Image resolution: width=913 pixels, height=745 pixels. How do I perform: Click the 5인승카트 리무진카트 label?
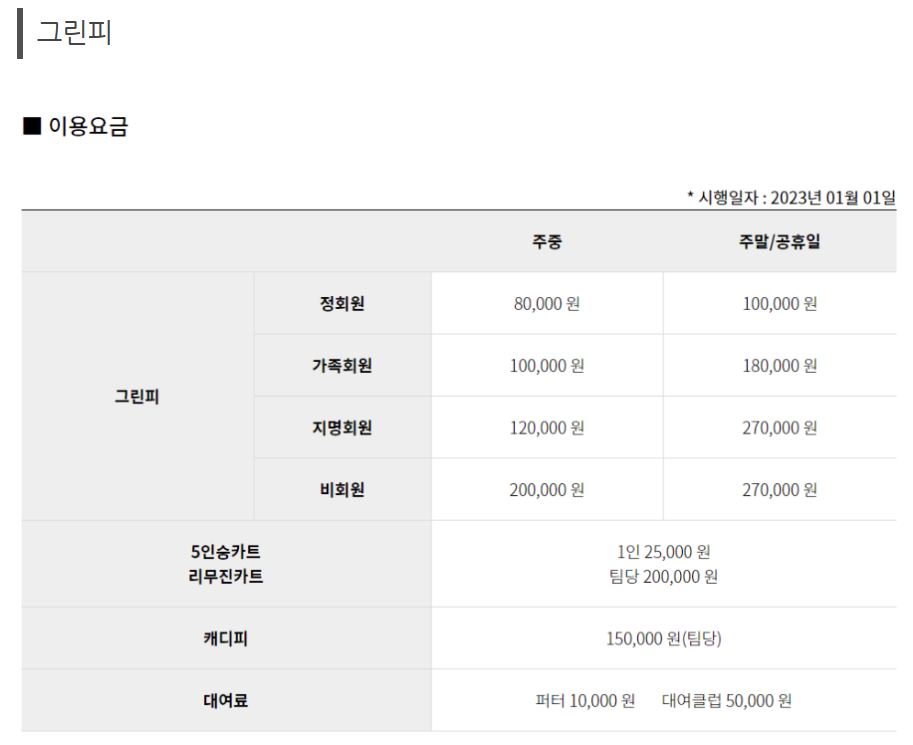tap(226, 564)
